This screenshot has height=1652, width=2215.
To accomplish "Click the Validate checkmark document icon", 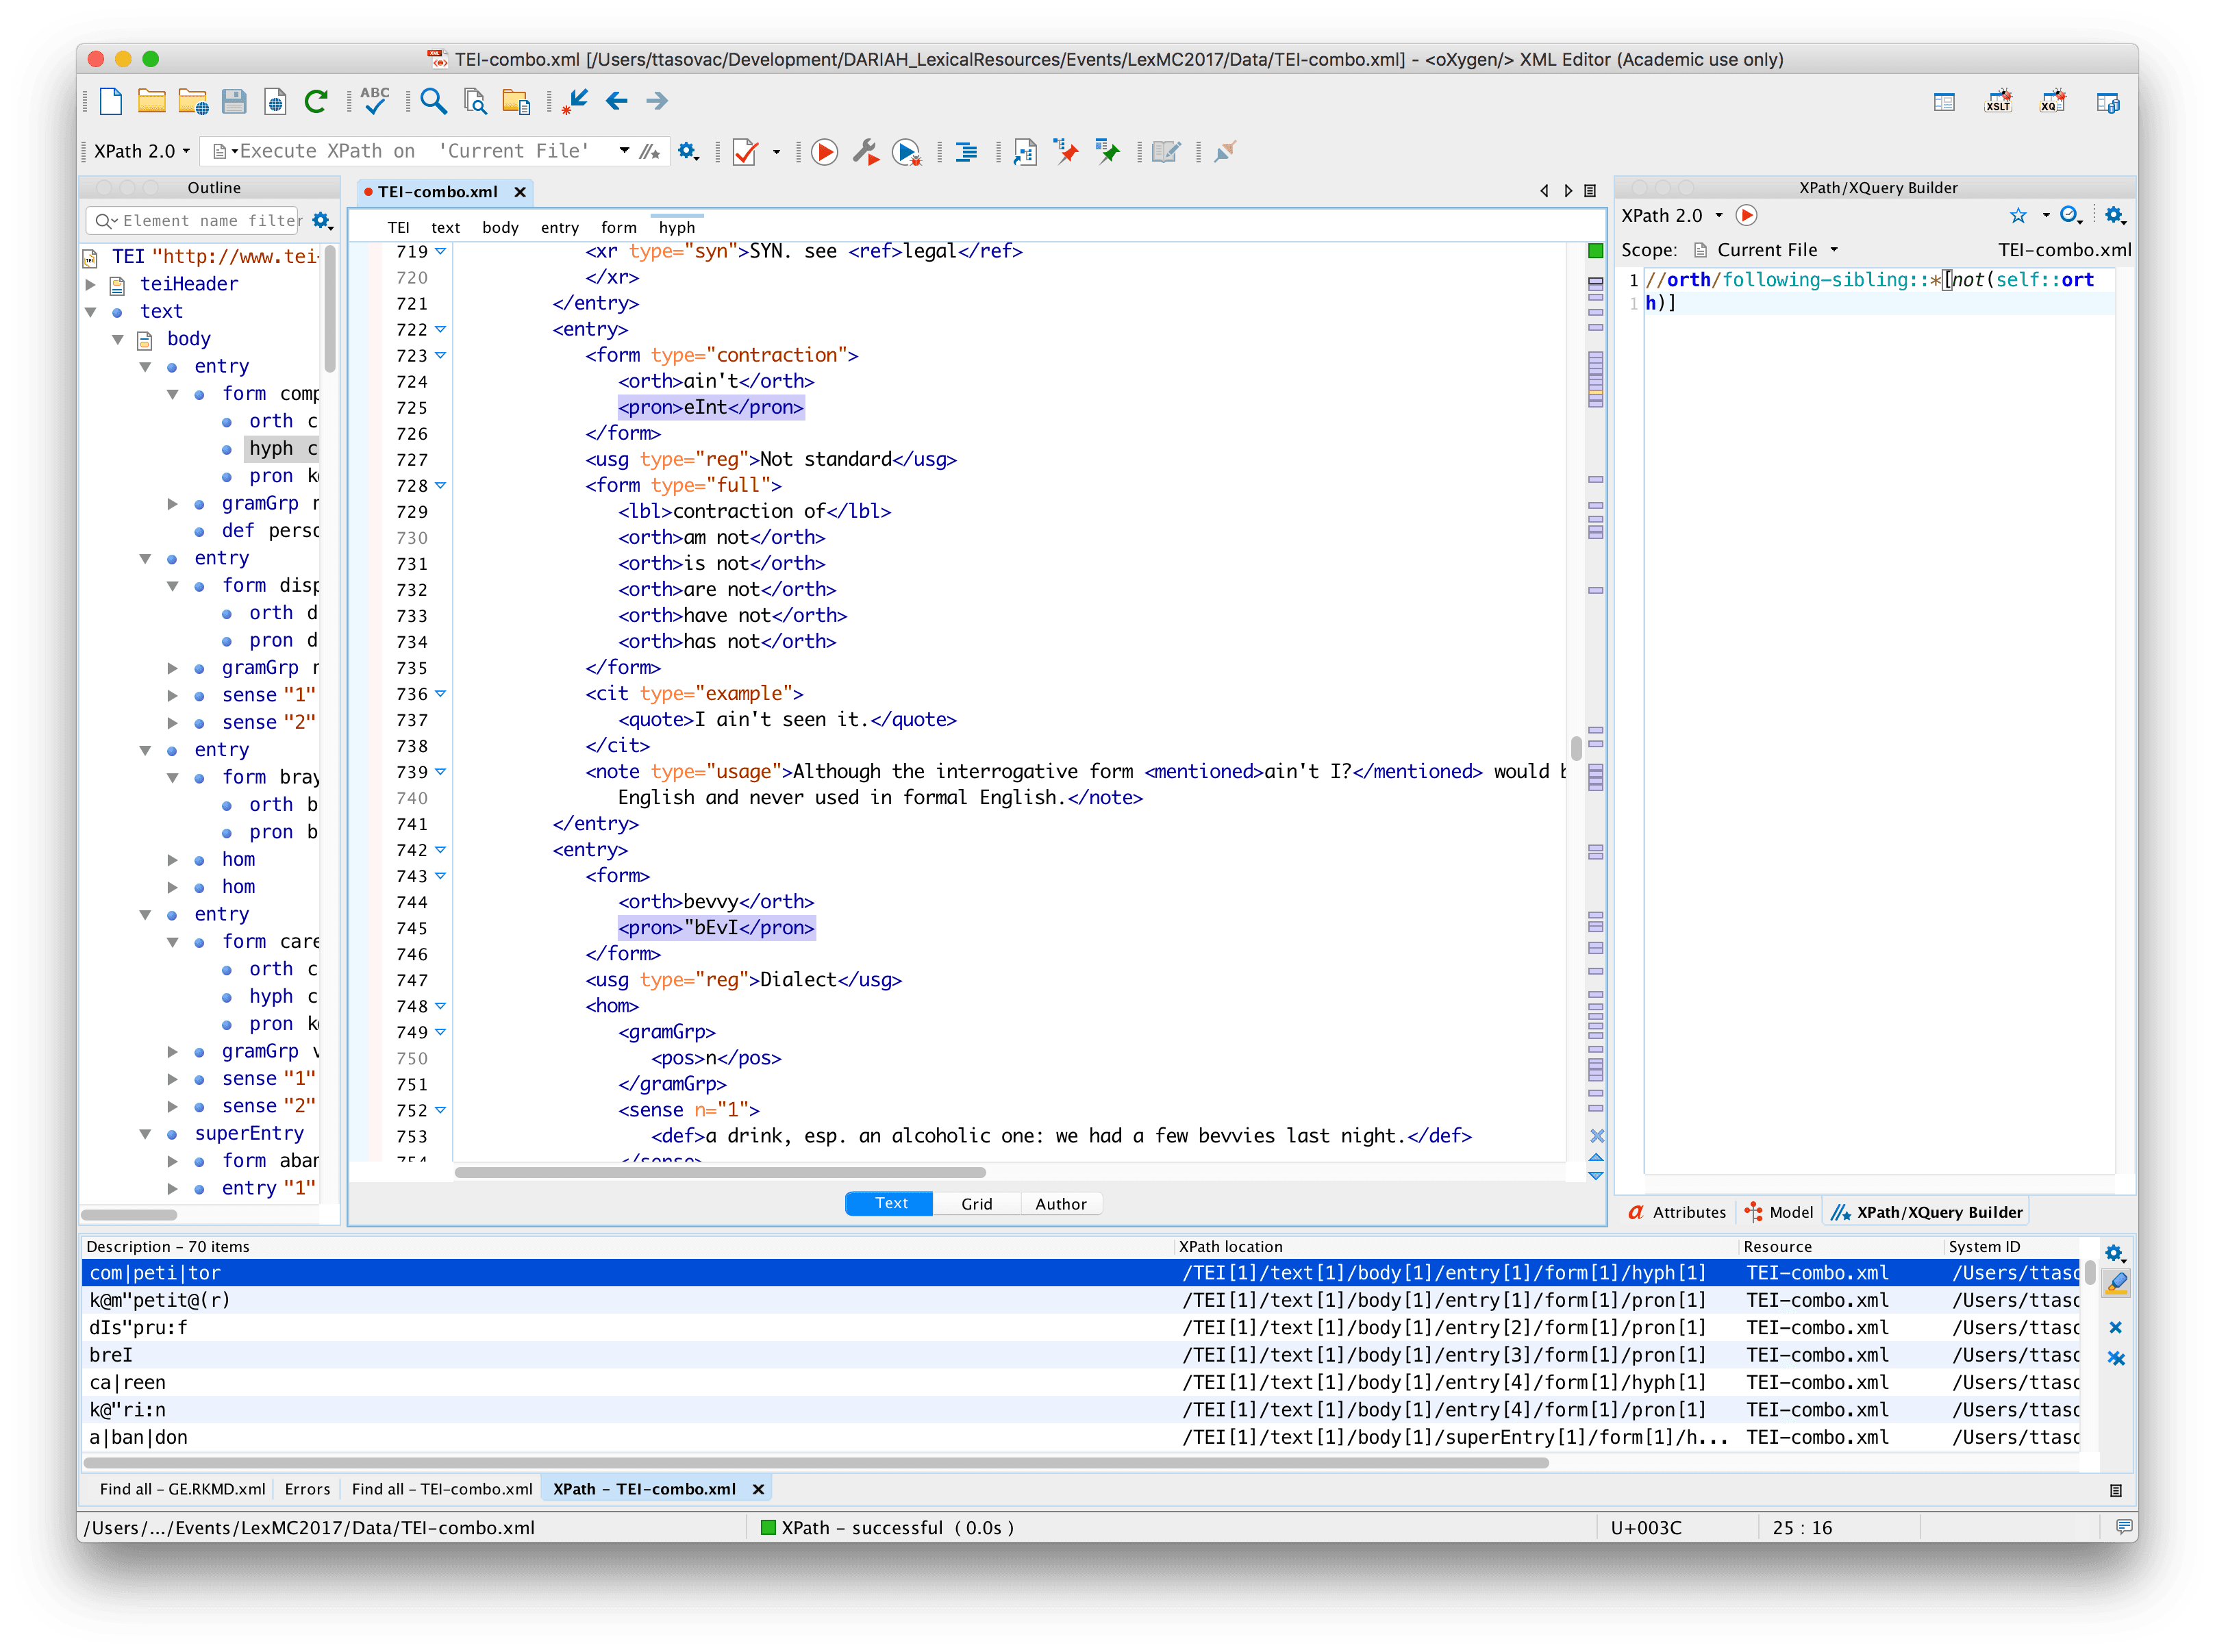I will 745,152.
